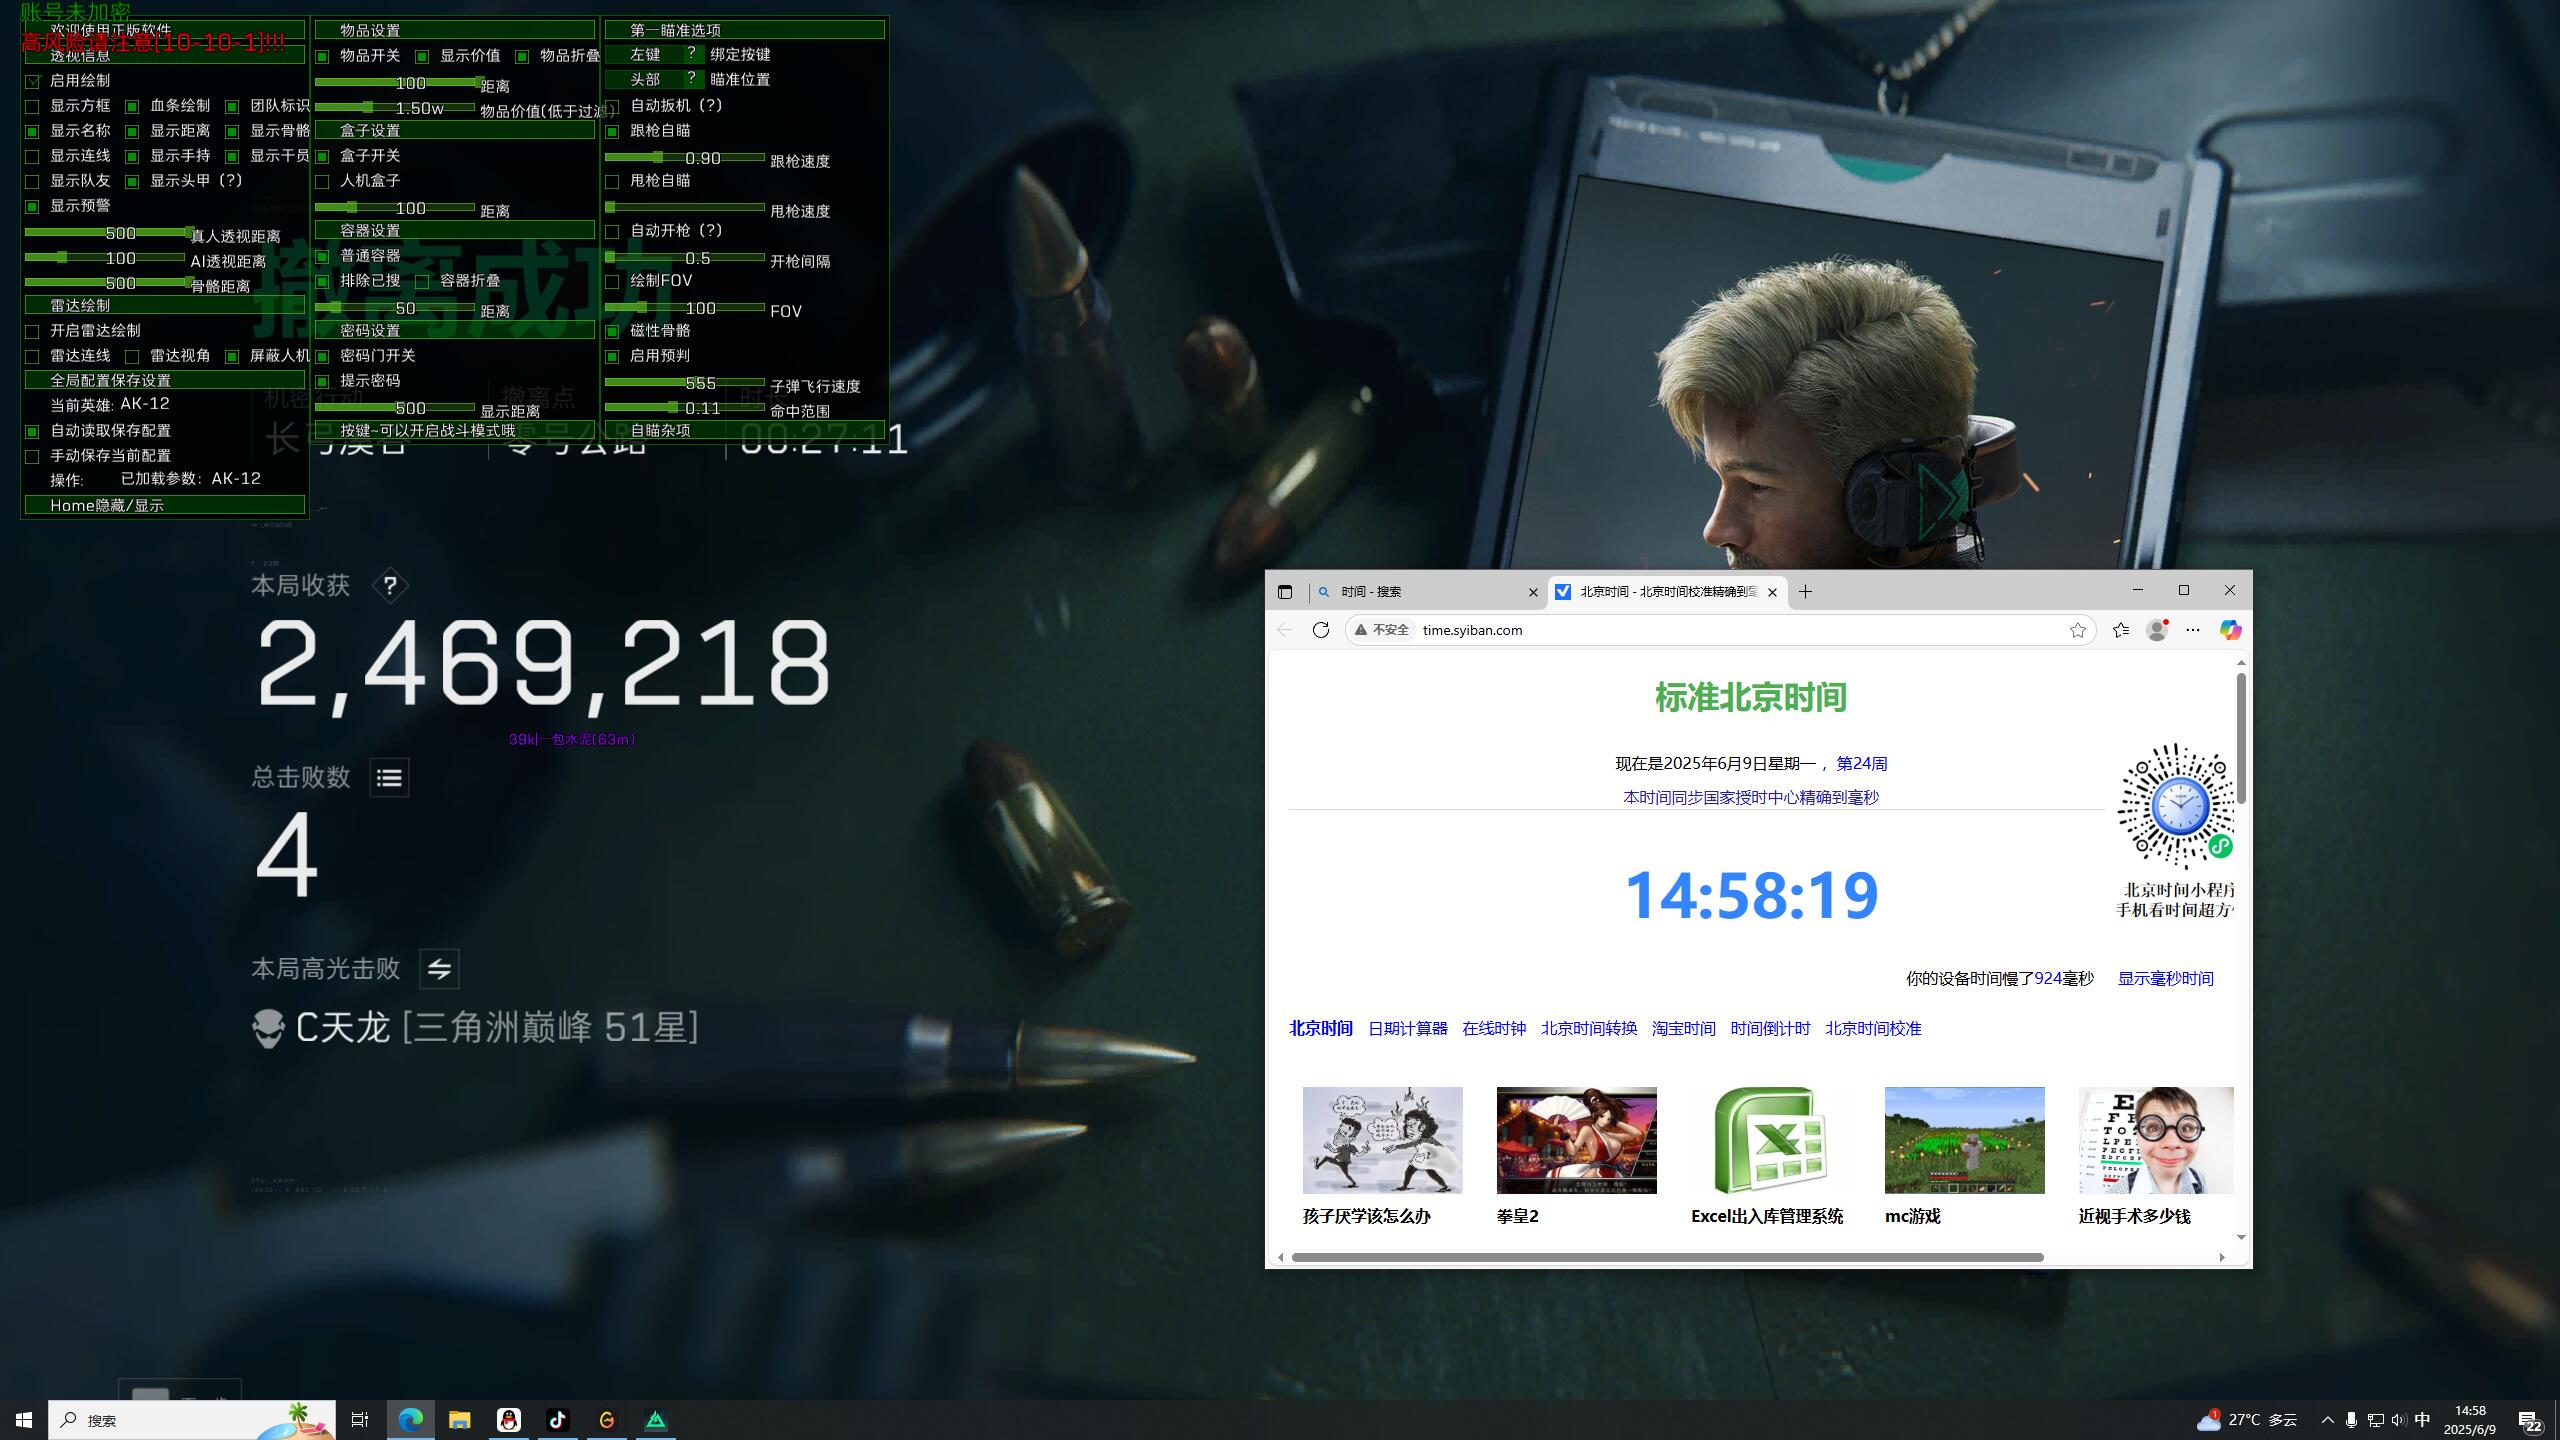This screenshot has width=2560, height=1440.
Task: Click the sort icon next to 本局高光击败
Action: [438, 968]
